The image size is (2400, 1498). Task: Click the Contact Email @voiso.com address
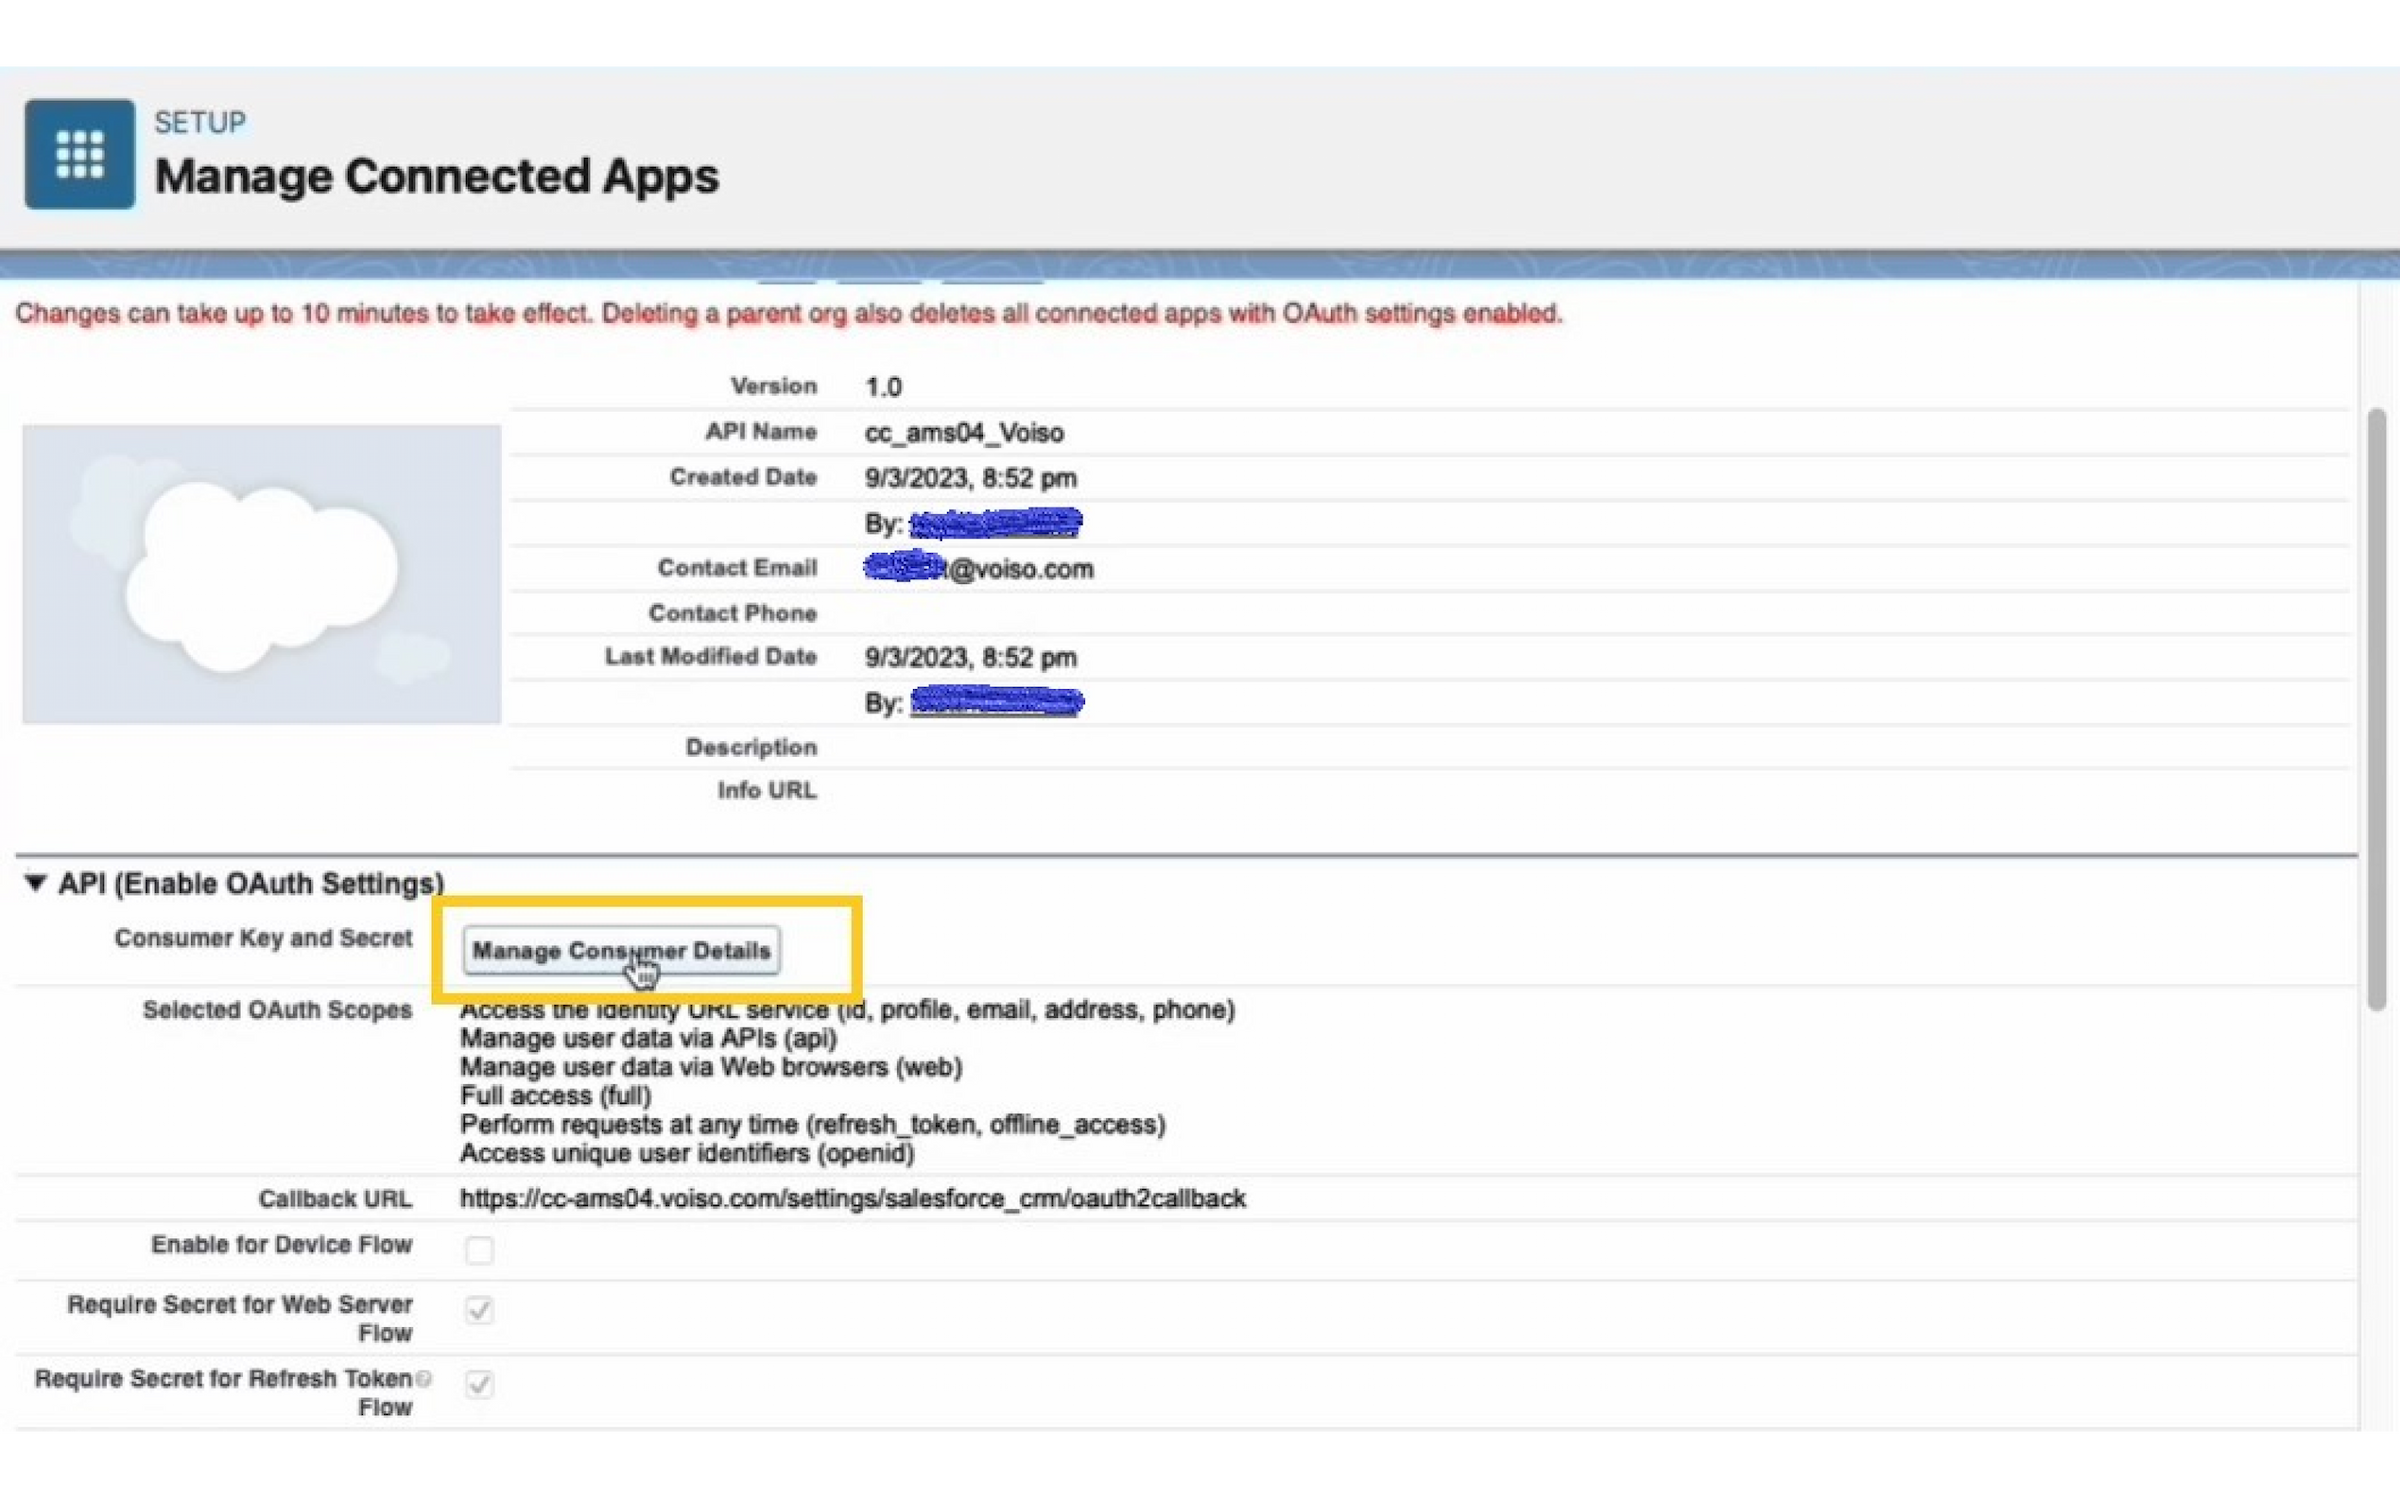(x=979, y=568)
